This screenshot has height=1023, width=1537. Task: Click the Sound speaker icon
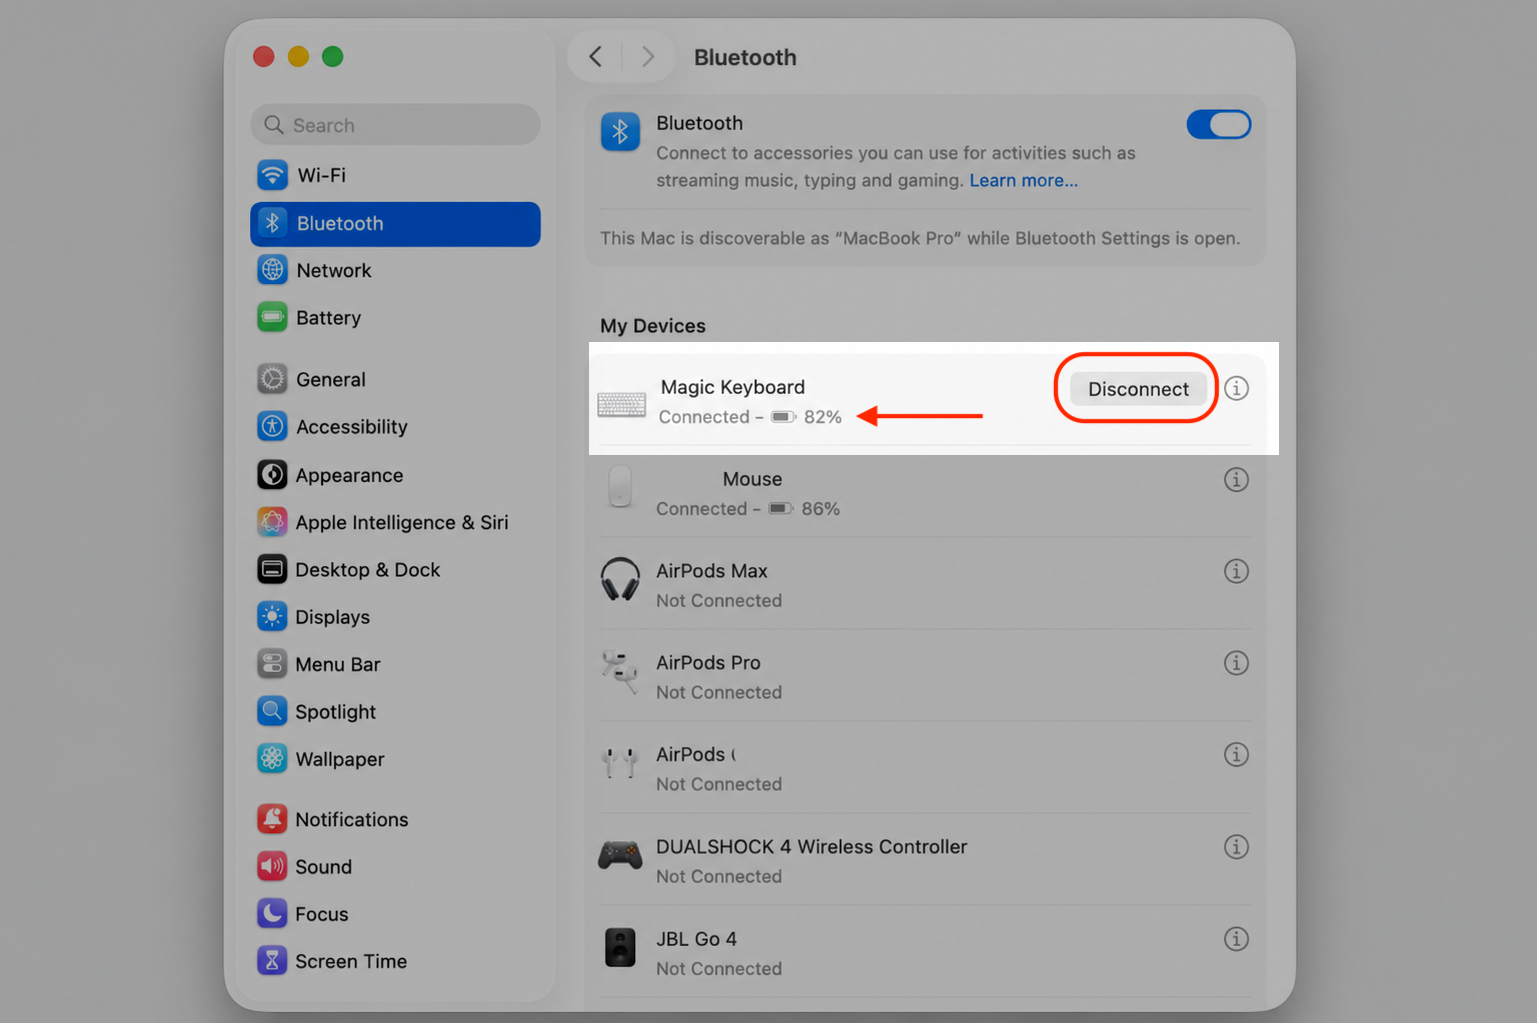(x=272, y=866)
